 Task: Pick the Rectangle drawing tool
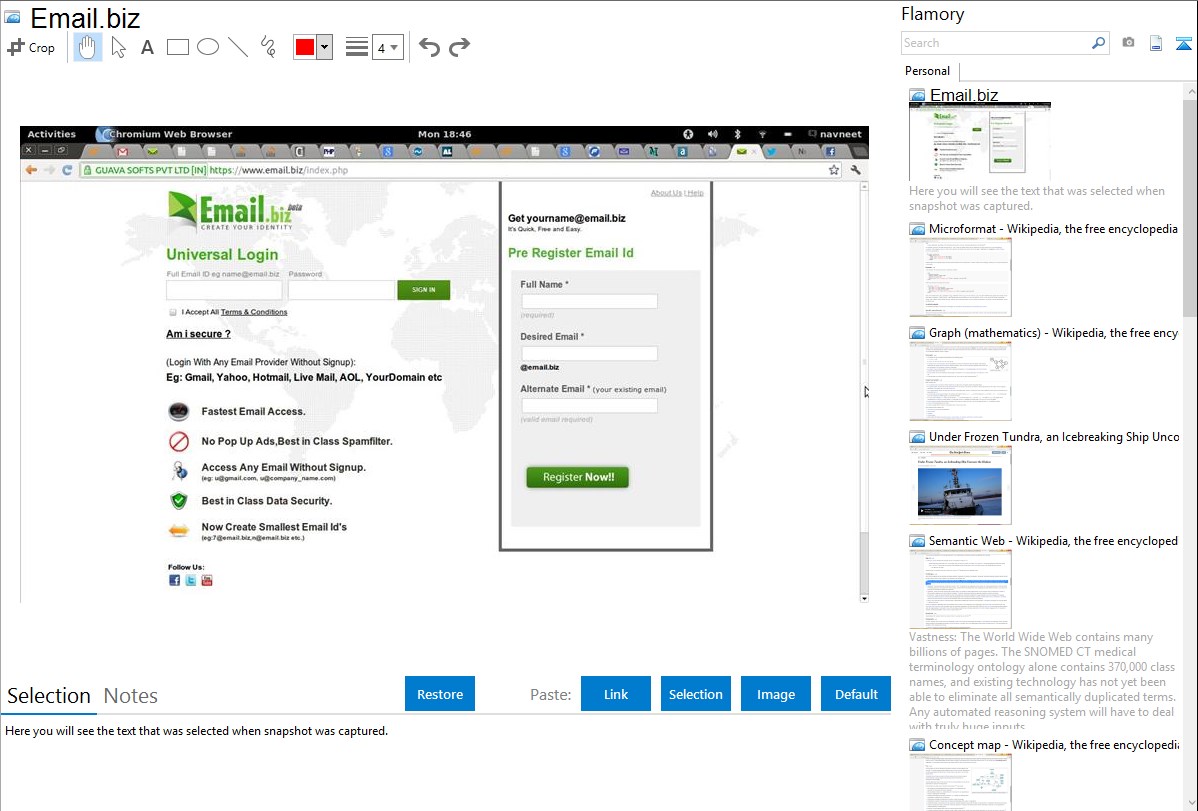click(x=177, y=47)
